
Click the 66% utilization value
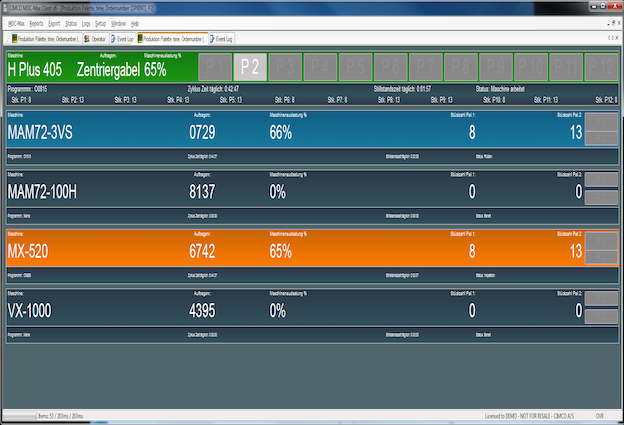281,133
